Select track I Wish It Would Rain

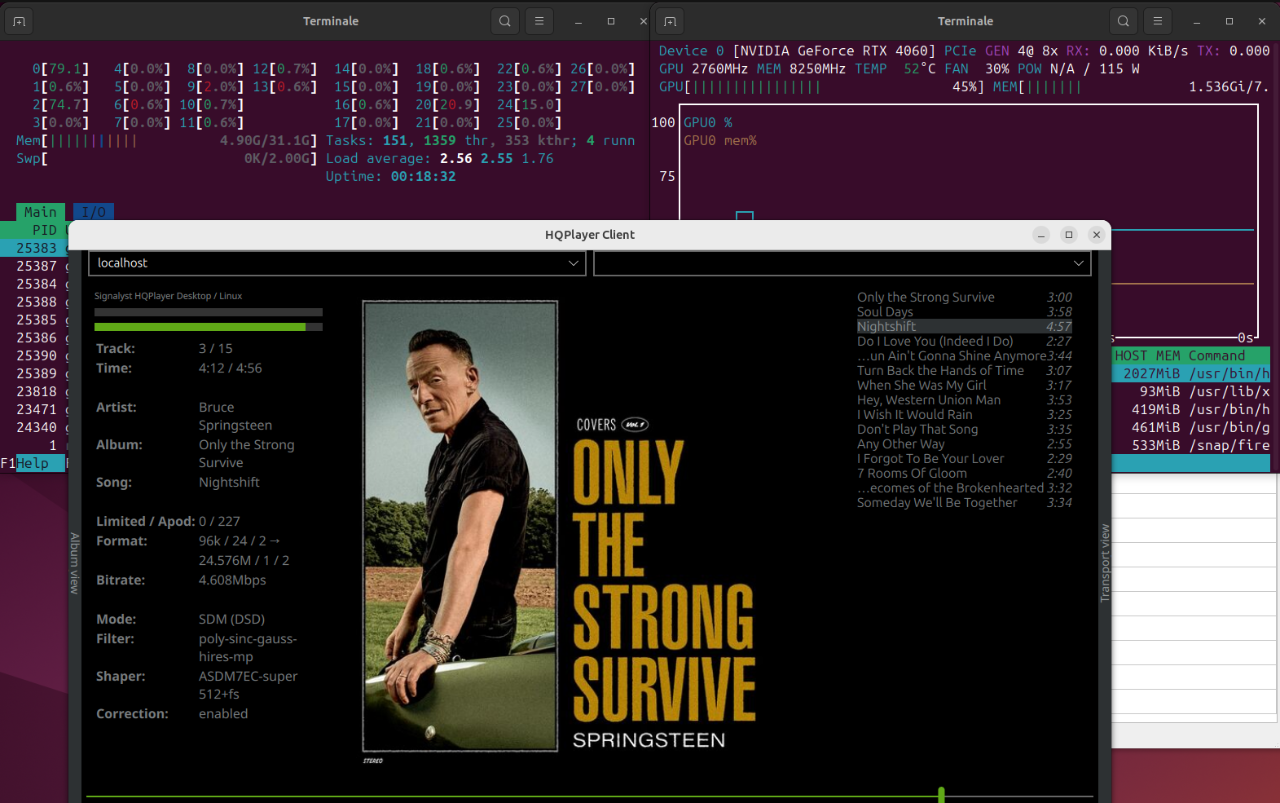click(x=964, y=414)
